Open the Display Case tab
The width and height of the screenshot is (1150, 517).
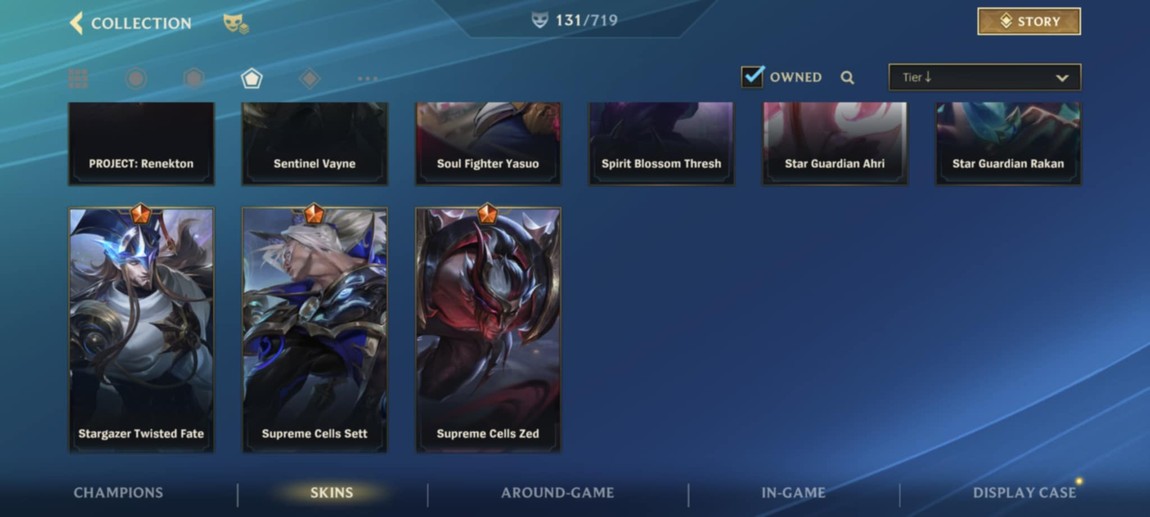(x=1025, y=493)
